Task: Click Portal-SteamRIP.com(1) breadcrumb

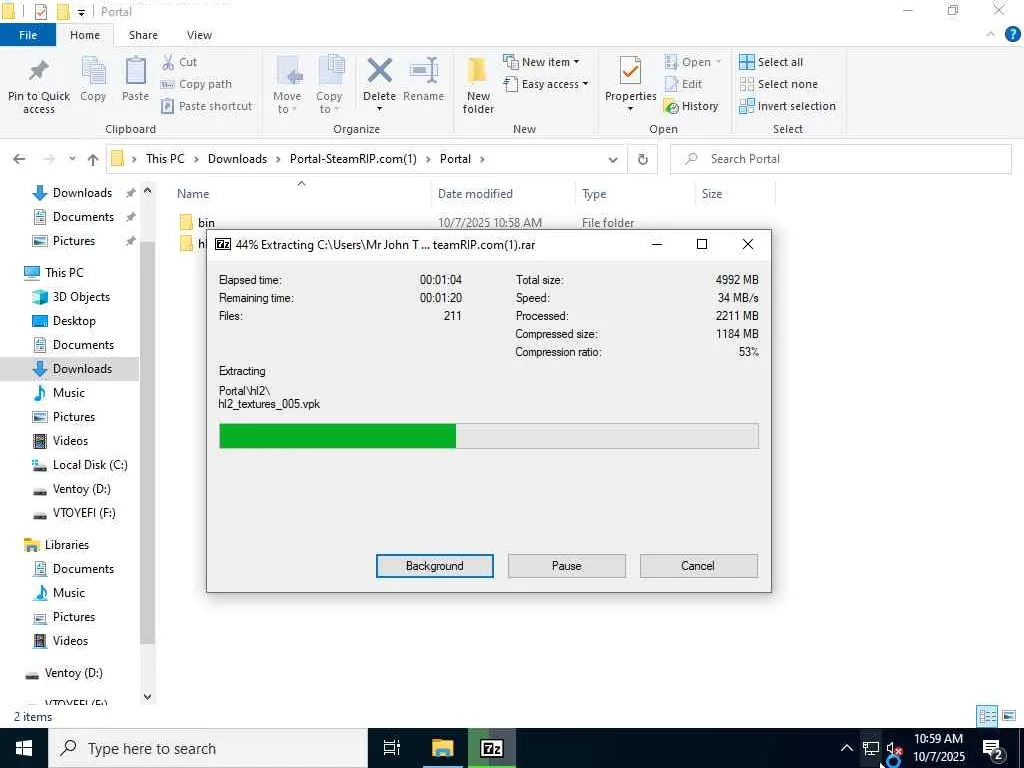Action: click(x=353, y=159)
